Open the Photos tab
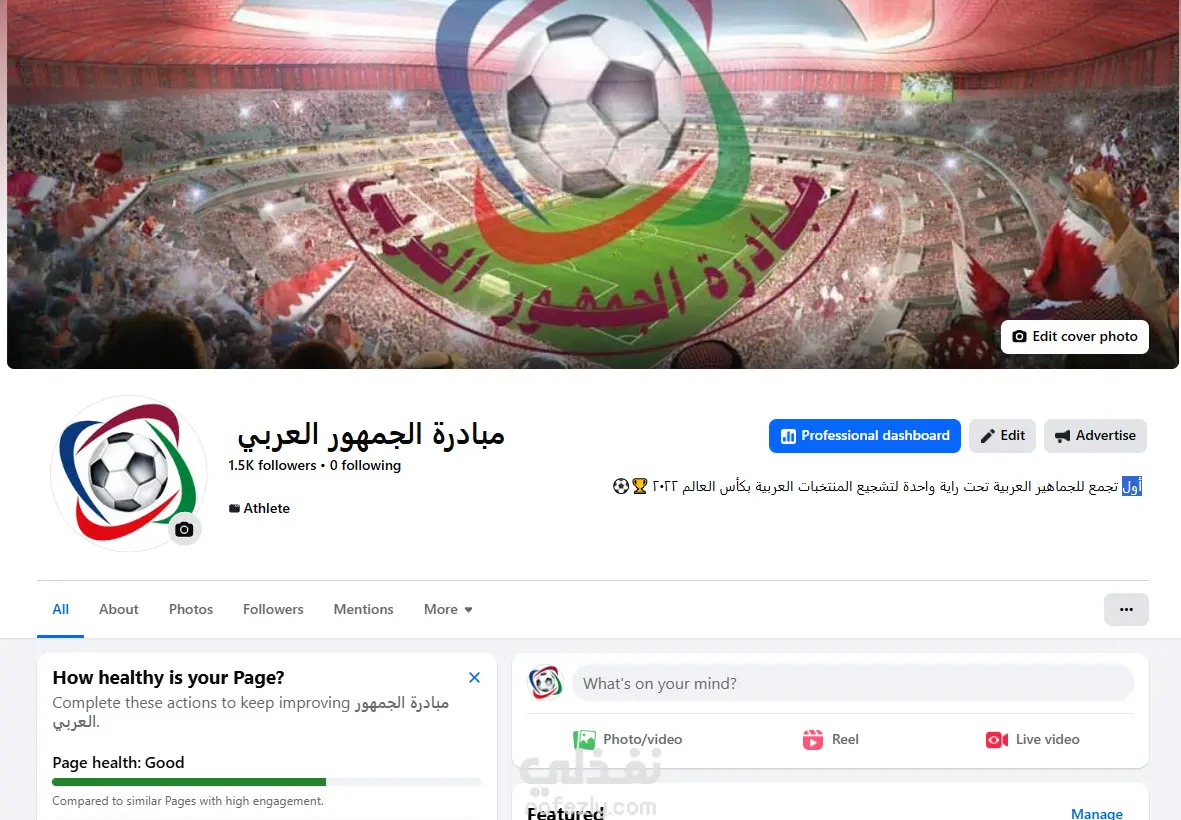Viewport: 1181px width, 820px height. pos(191,609)
